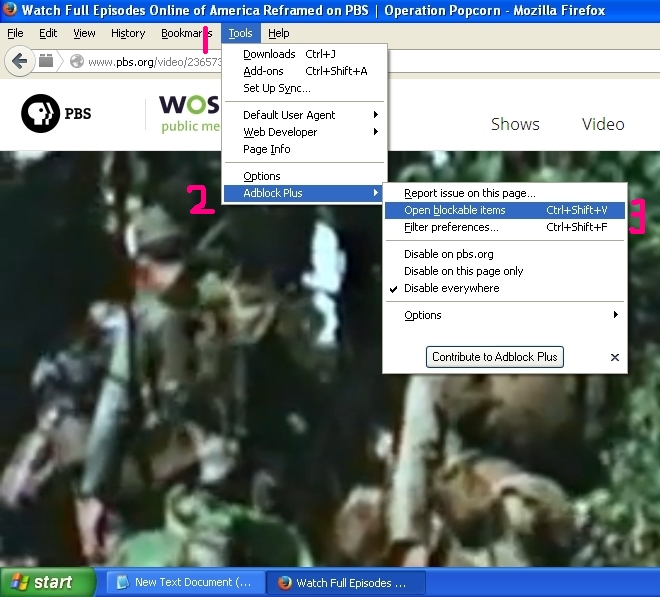Choose Options in the Tools menu

coord(304,176)
